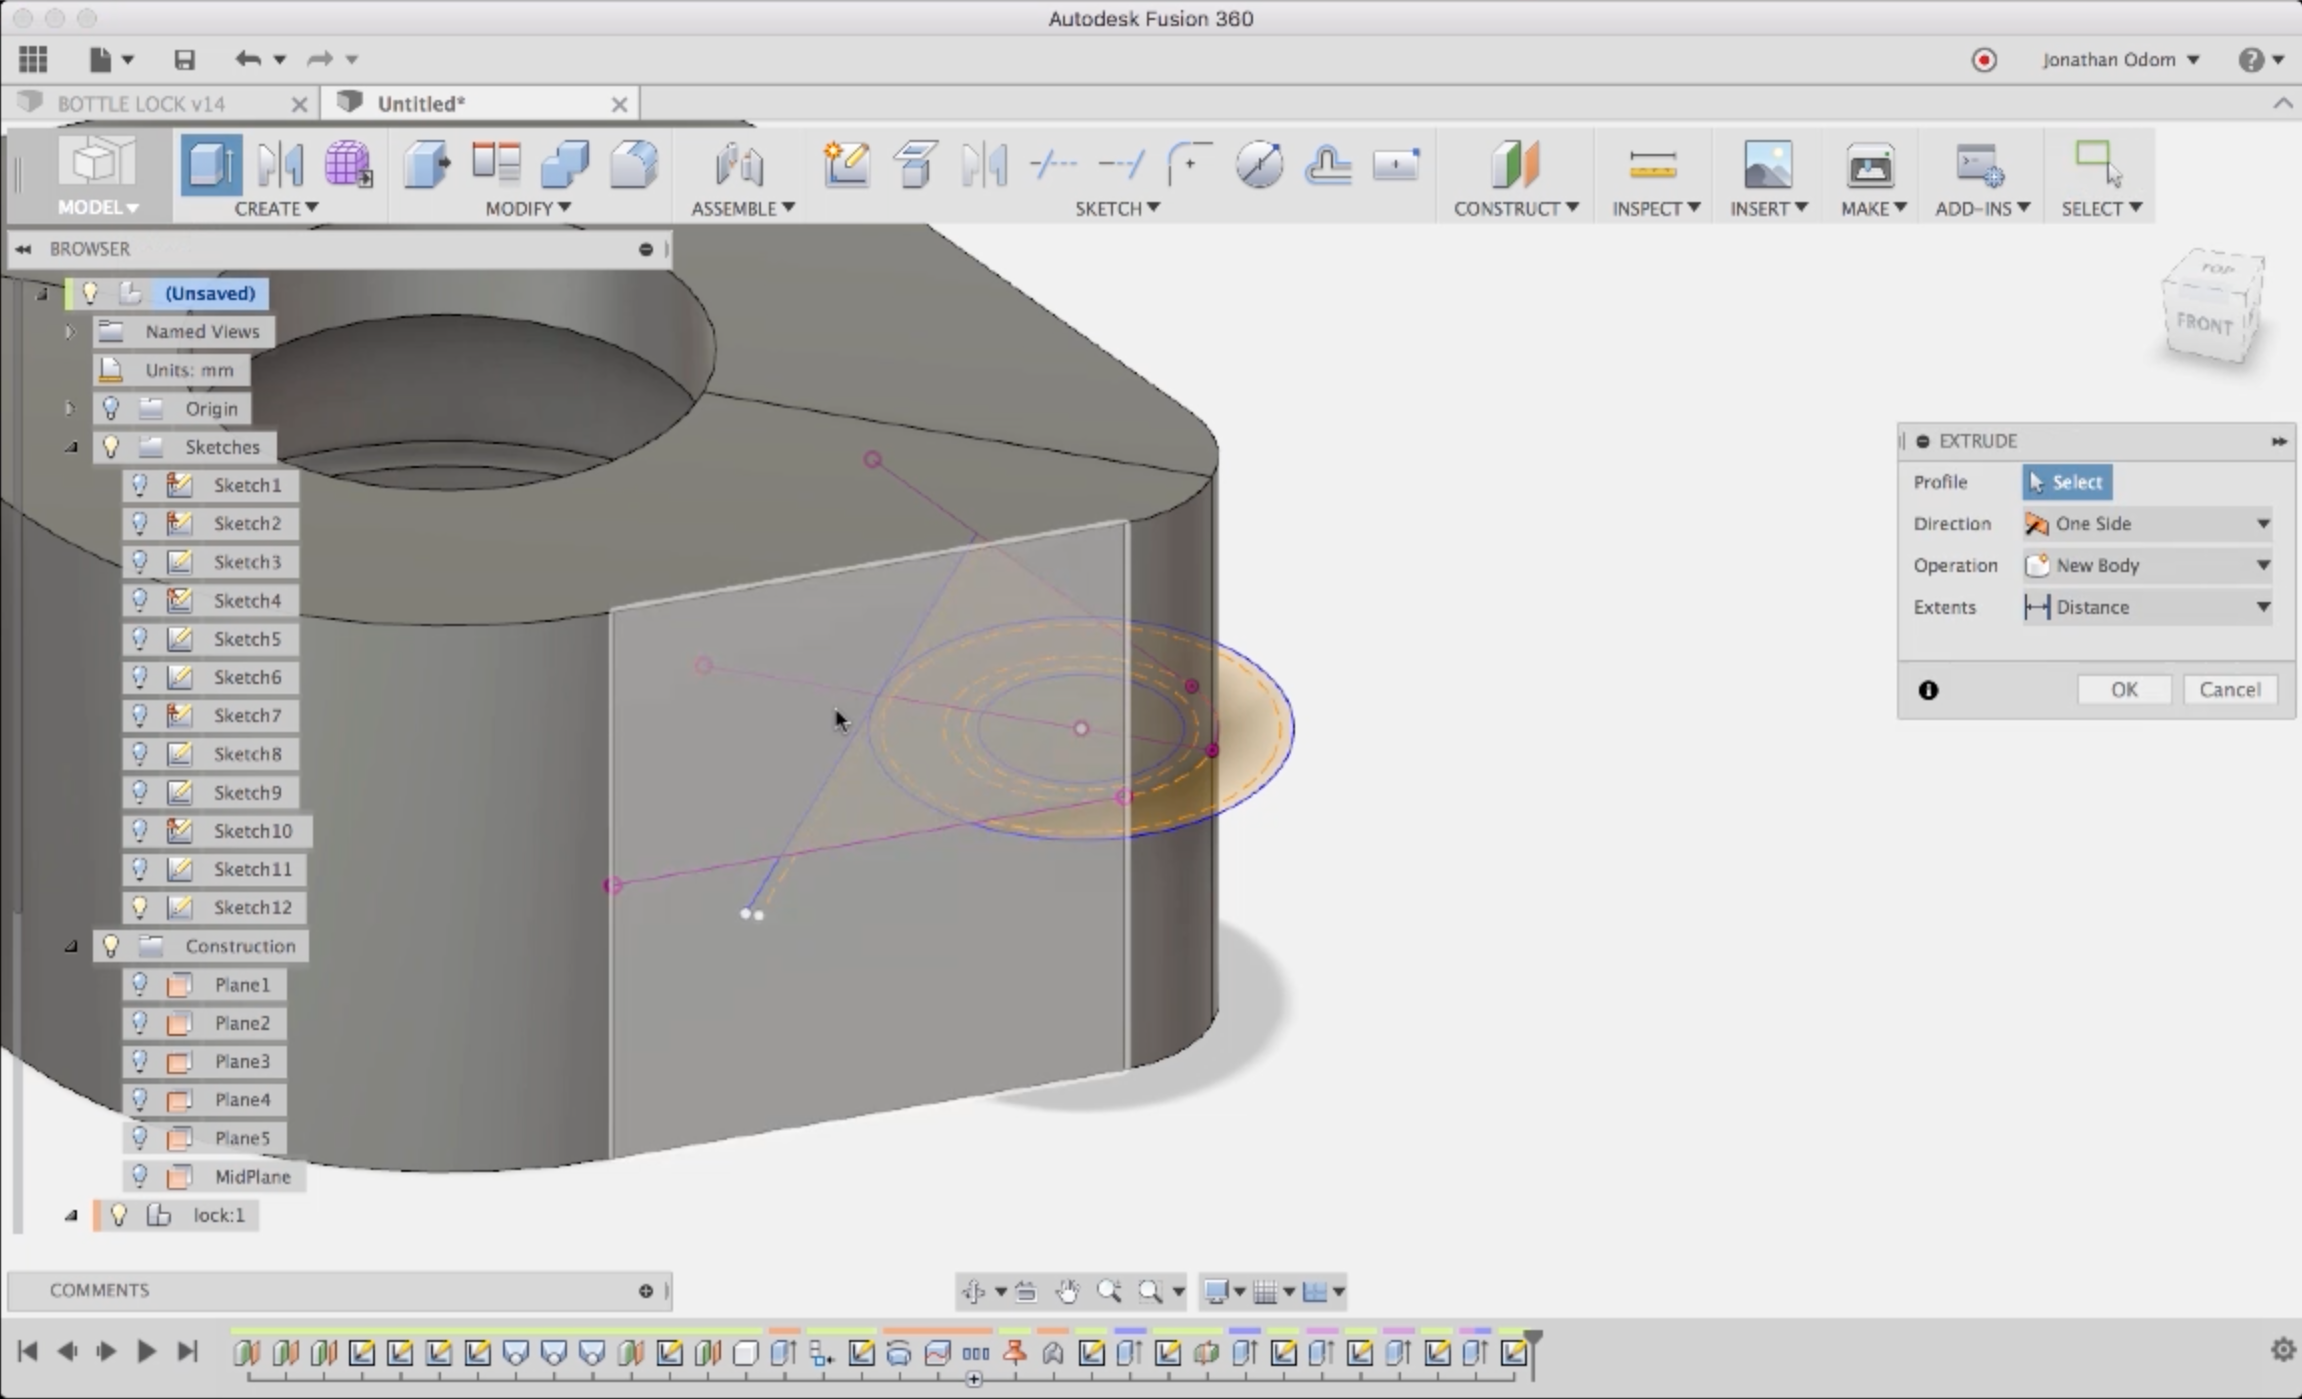Click the Press Pull icon in Modify

click(427, 163)
